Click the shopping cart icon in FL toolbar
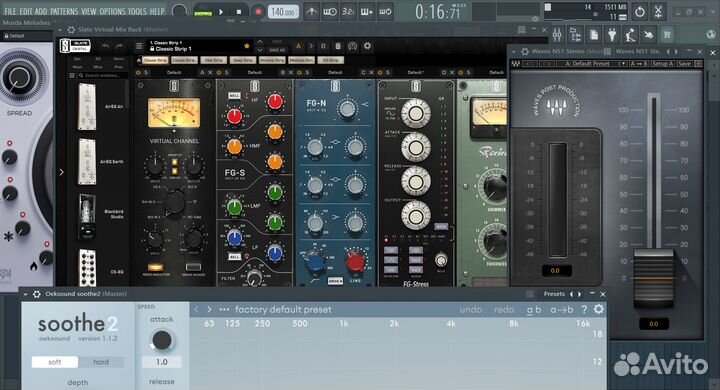 coord(667,34)
